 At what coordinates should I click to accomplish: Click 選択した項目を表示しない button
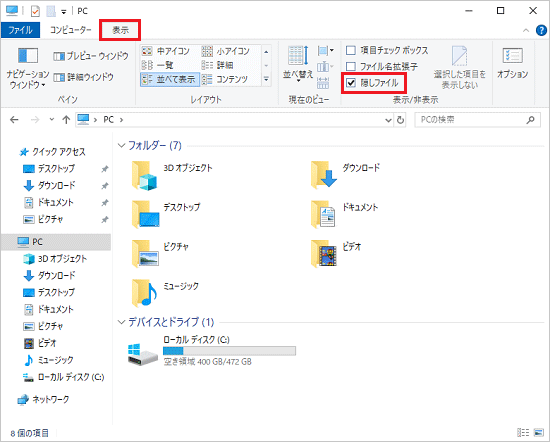coord(460,68)
